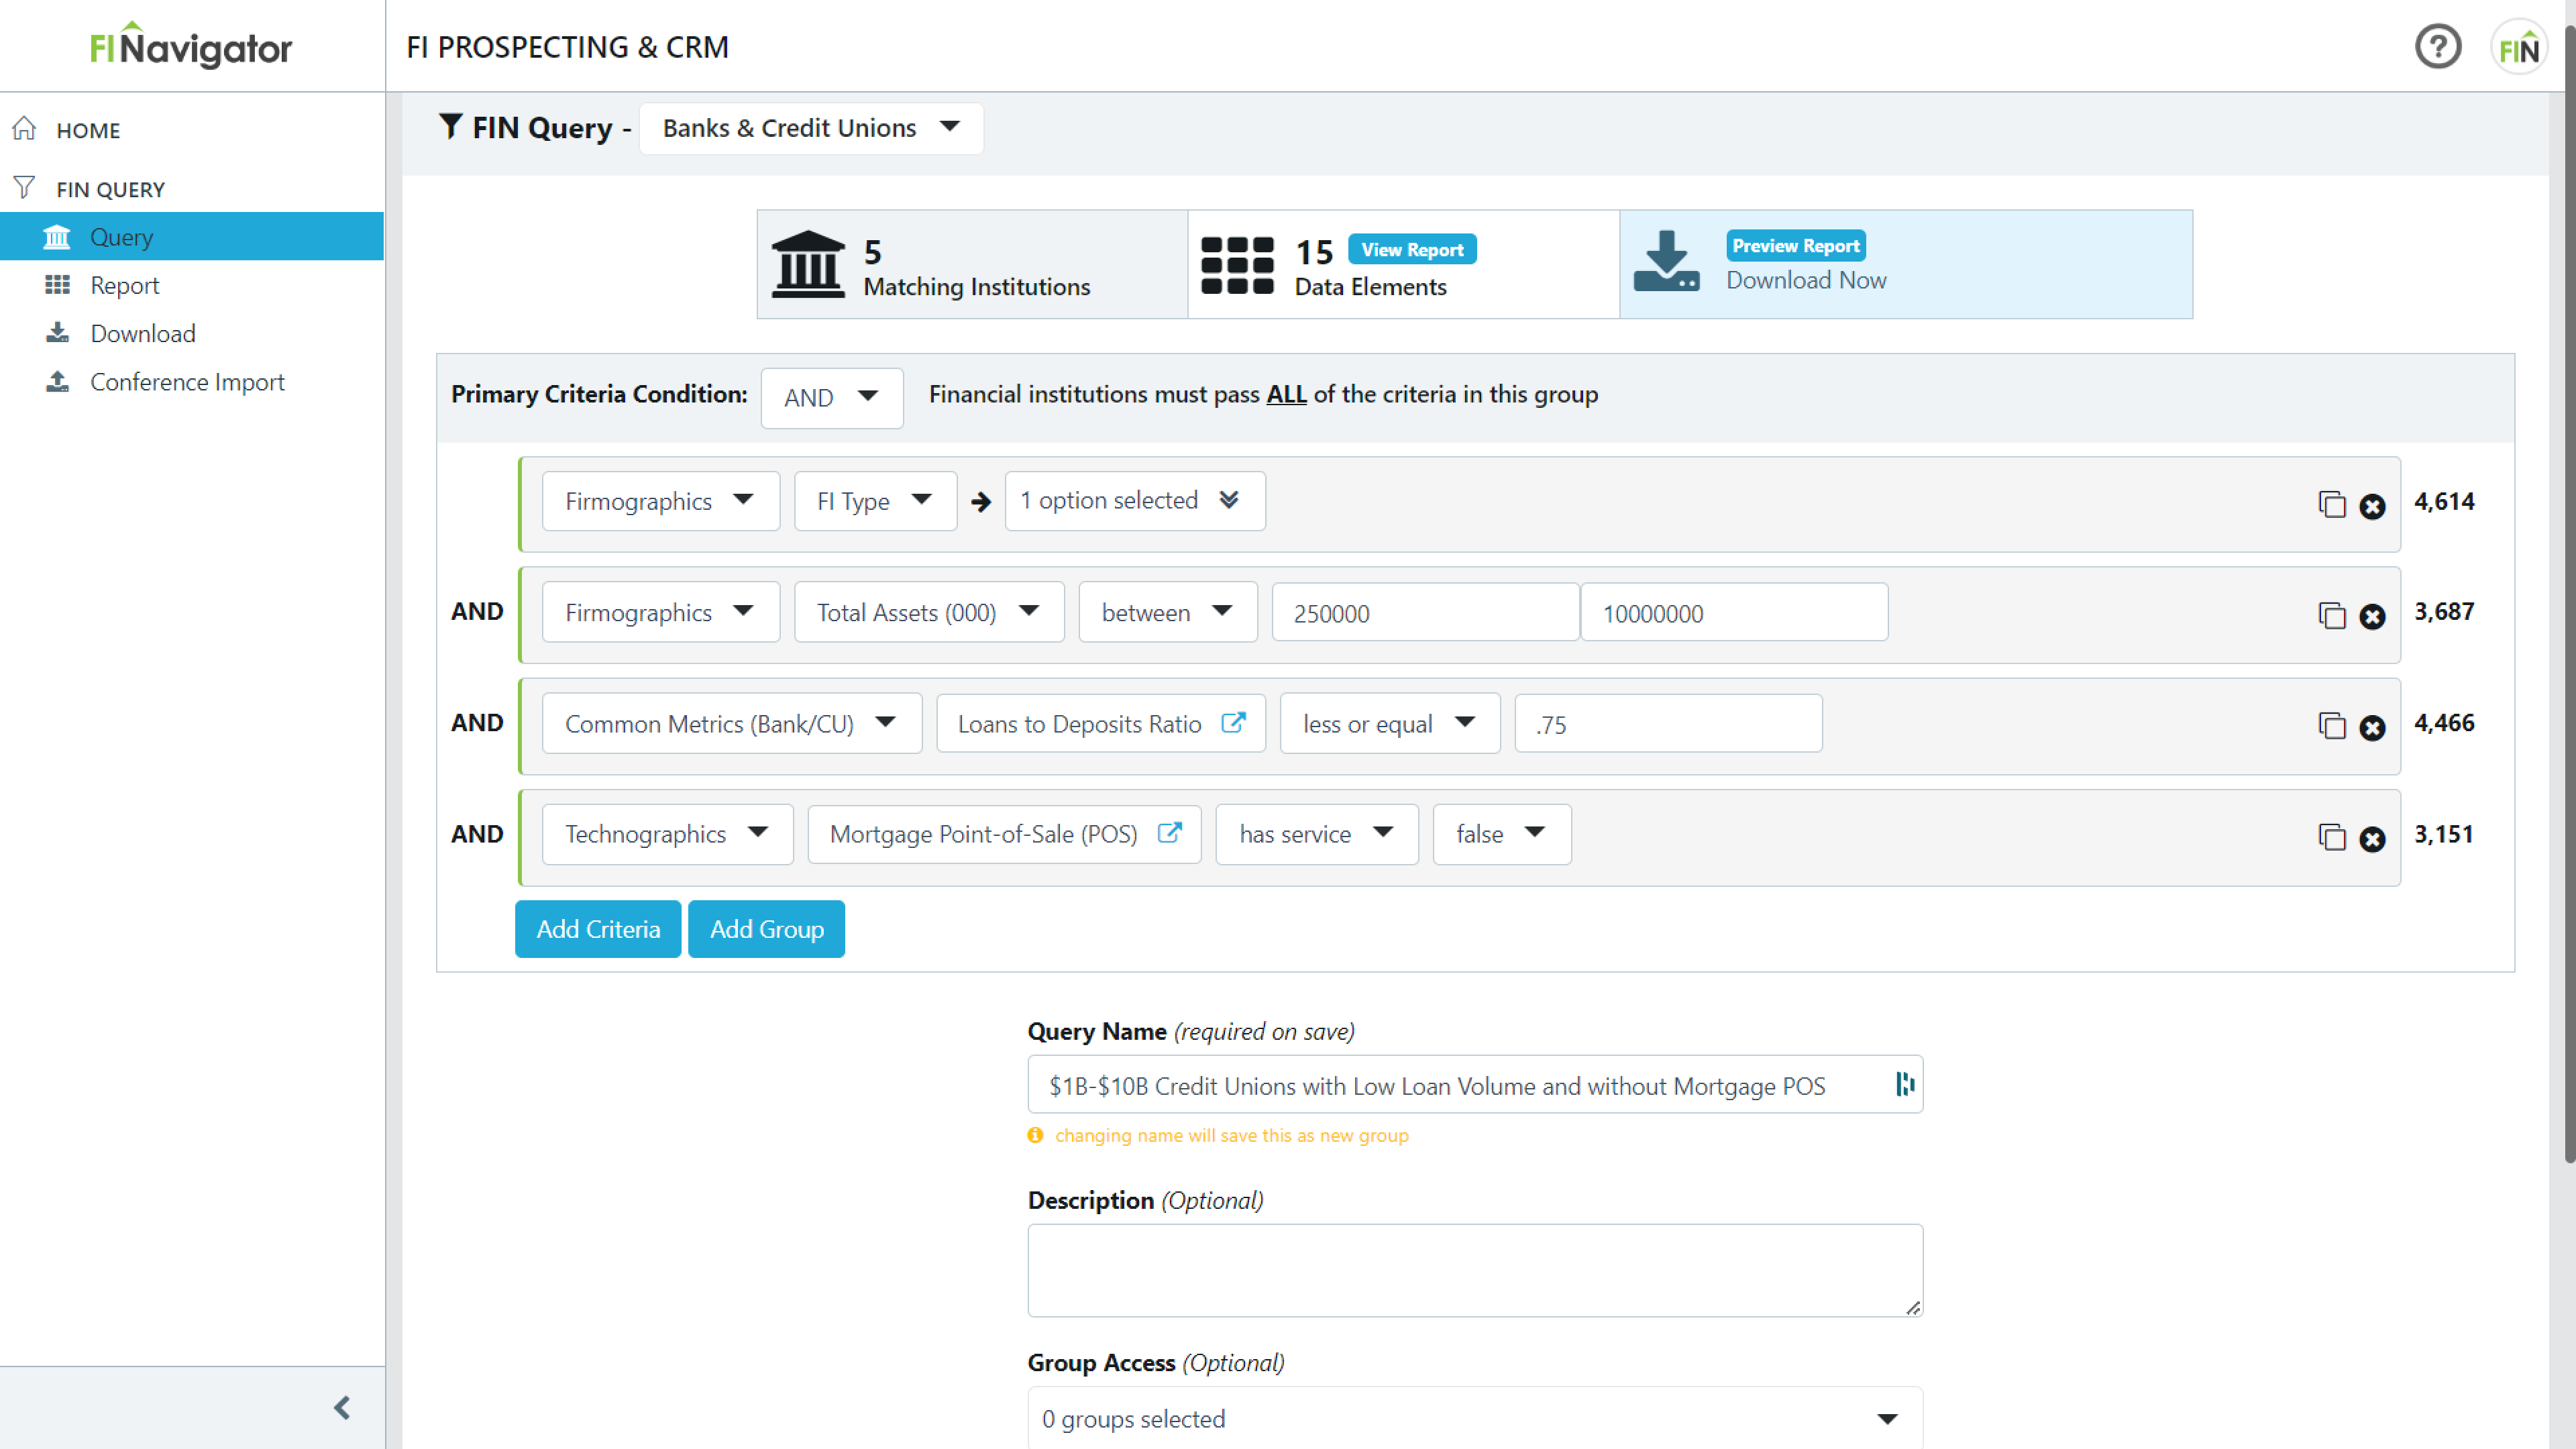
Task: Collapse the sidebar with the left chevron
Action: [342, 1408]
